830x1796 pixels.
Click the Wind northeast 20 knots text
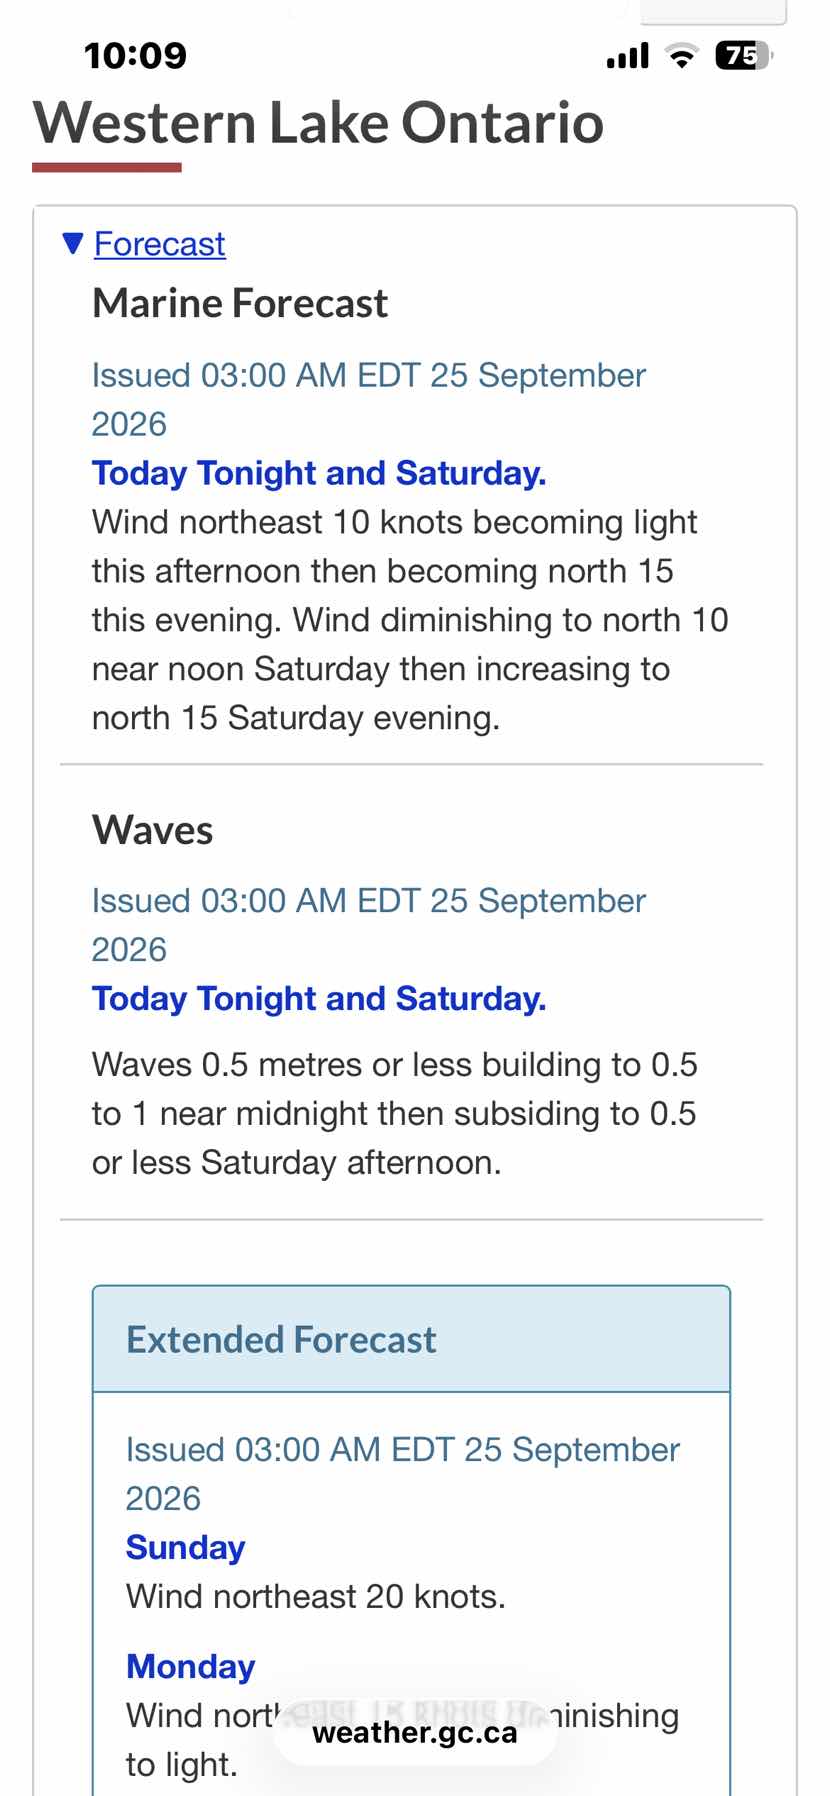316,1596
